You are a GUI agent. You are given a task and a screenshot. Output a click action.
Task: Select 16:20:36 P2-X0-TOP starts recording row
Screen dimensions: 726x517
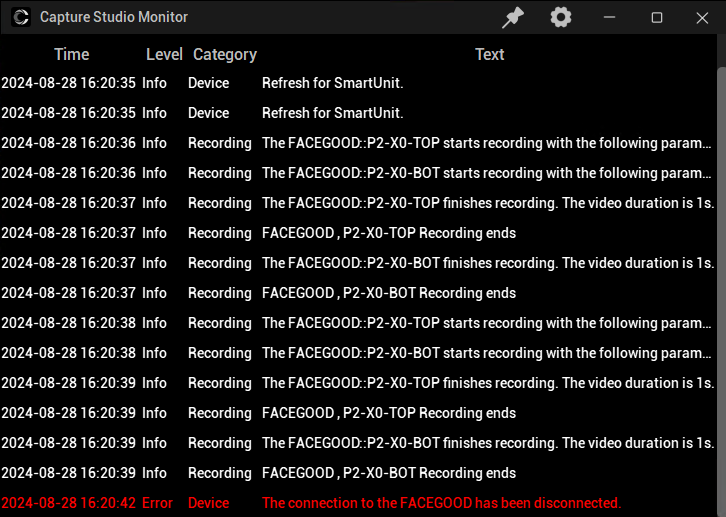pos(358,143)
